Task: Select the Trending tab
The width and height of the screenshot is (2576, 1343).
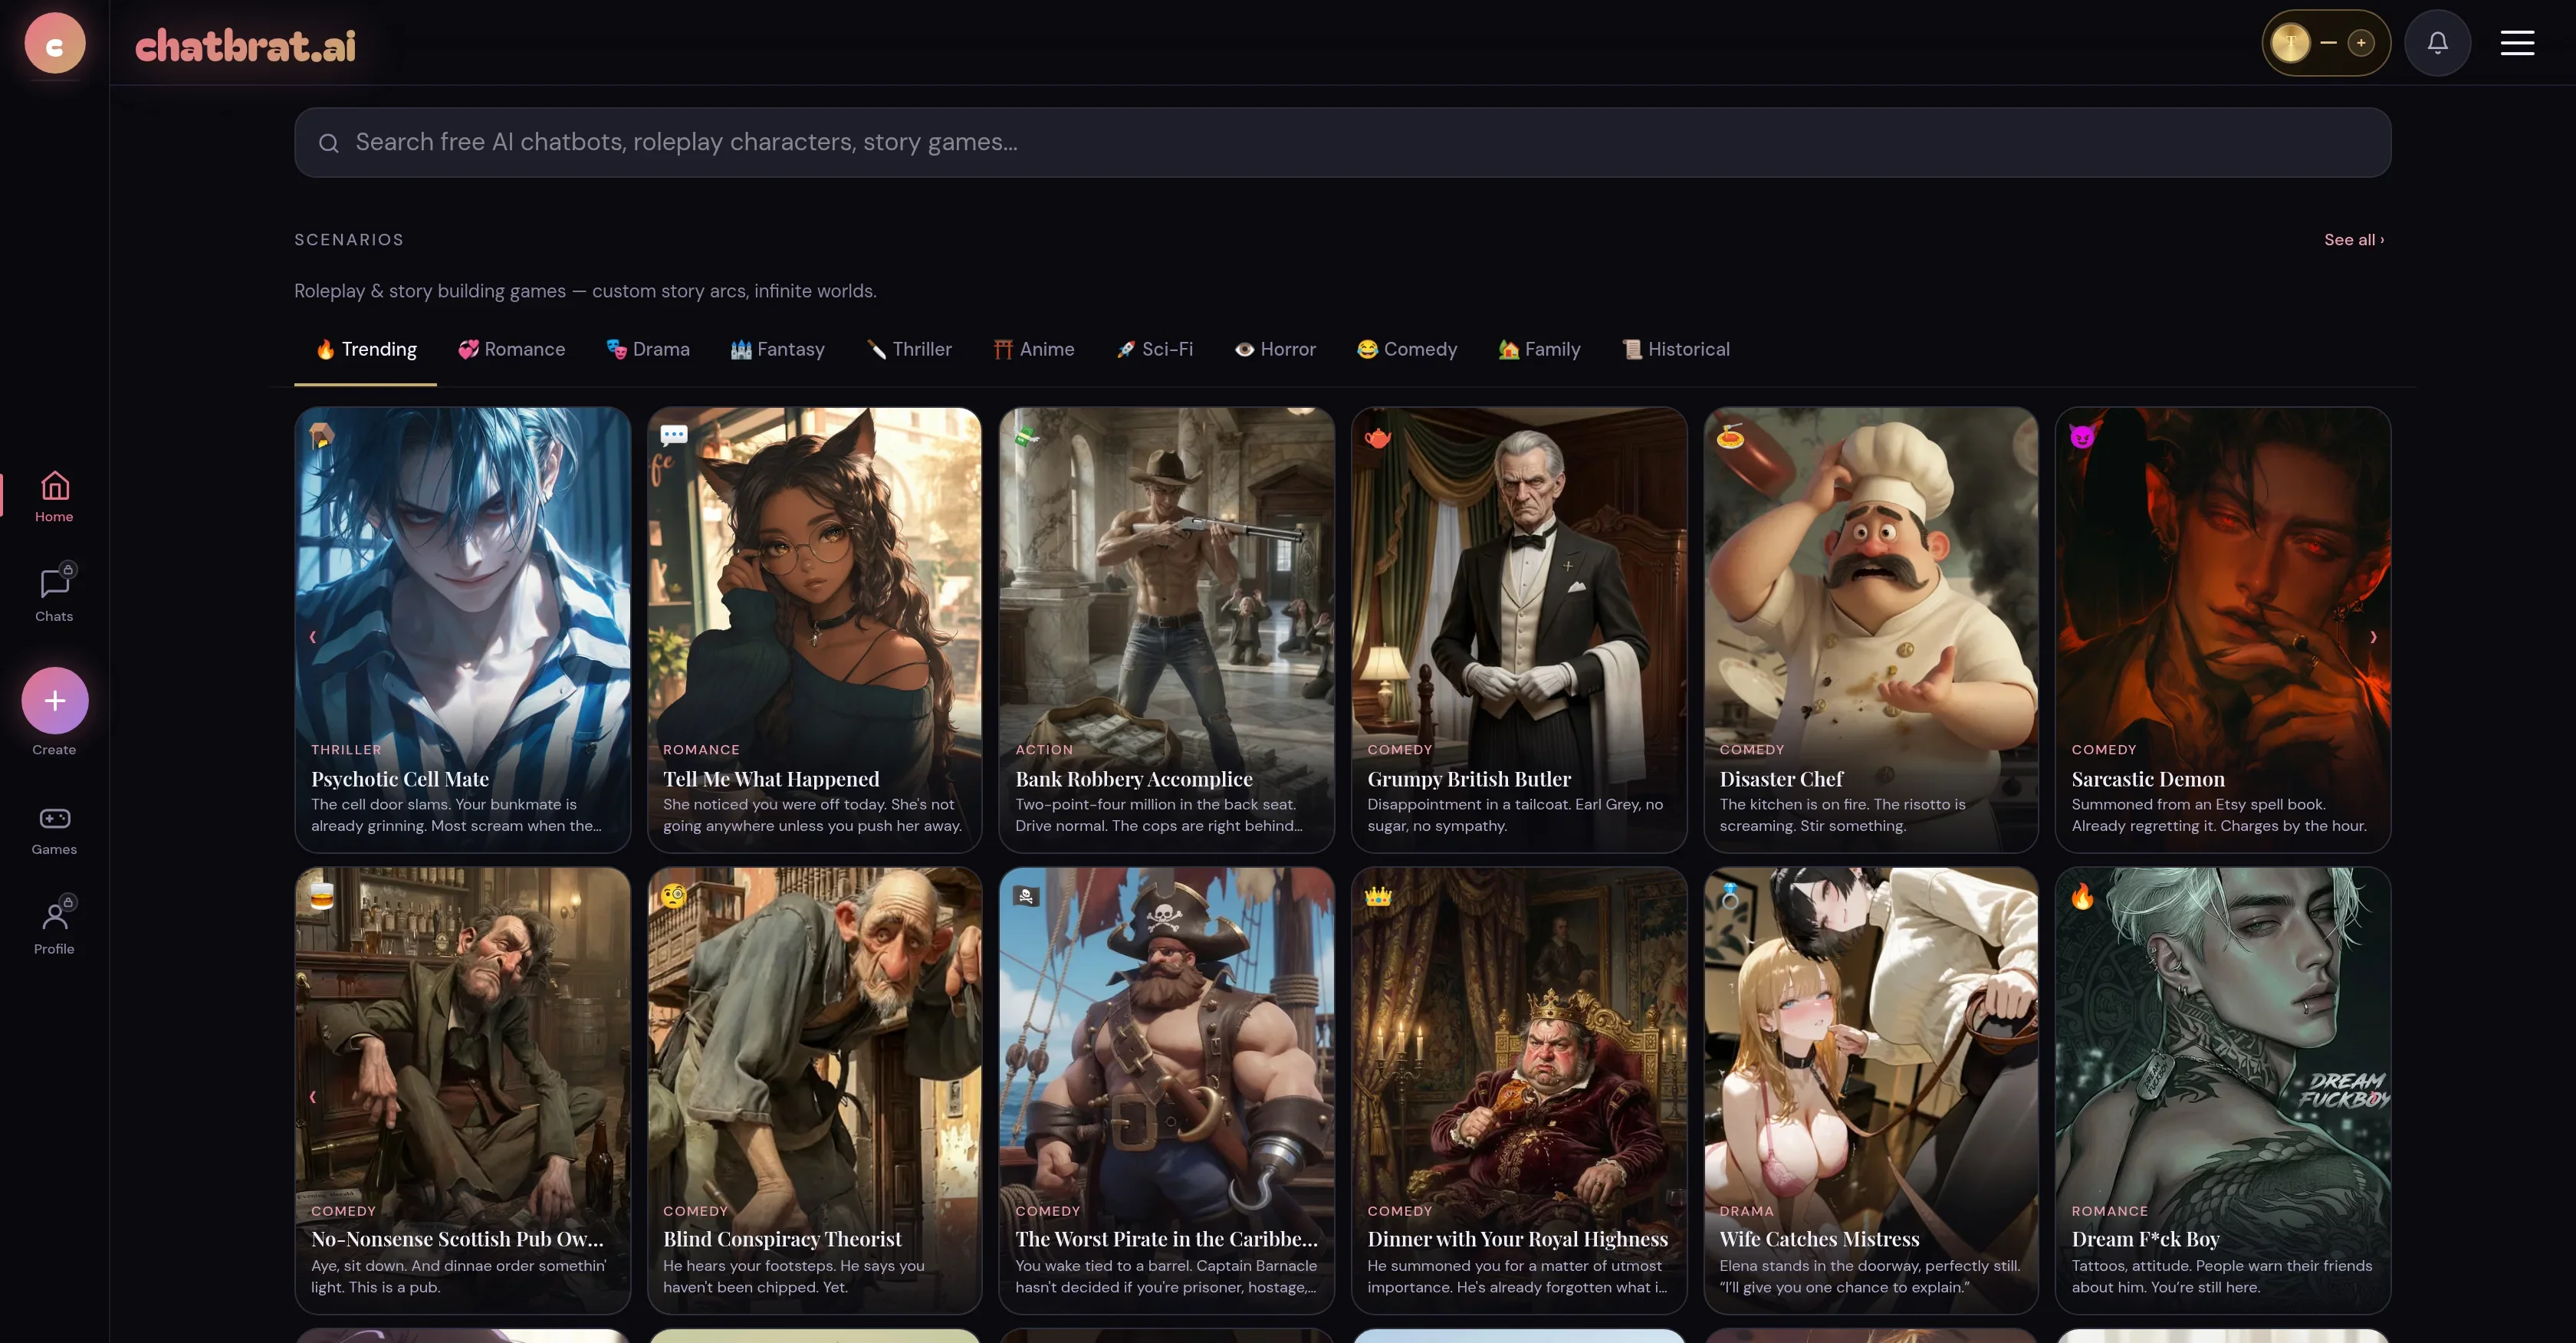Action: (x=365, y=349)
